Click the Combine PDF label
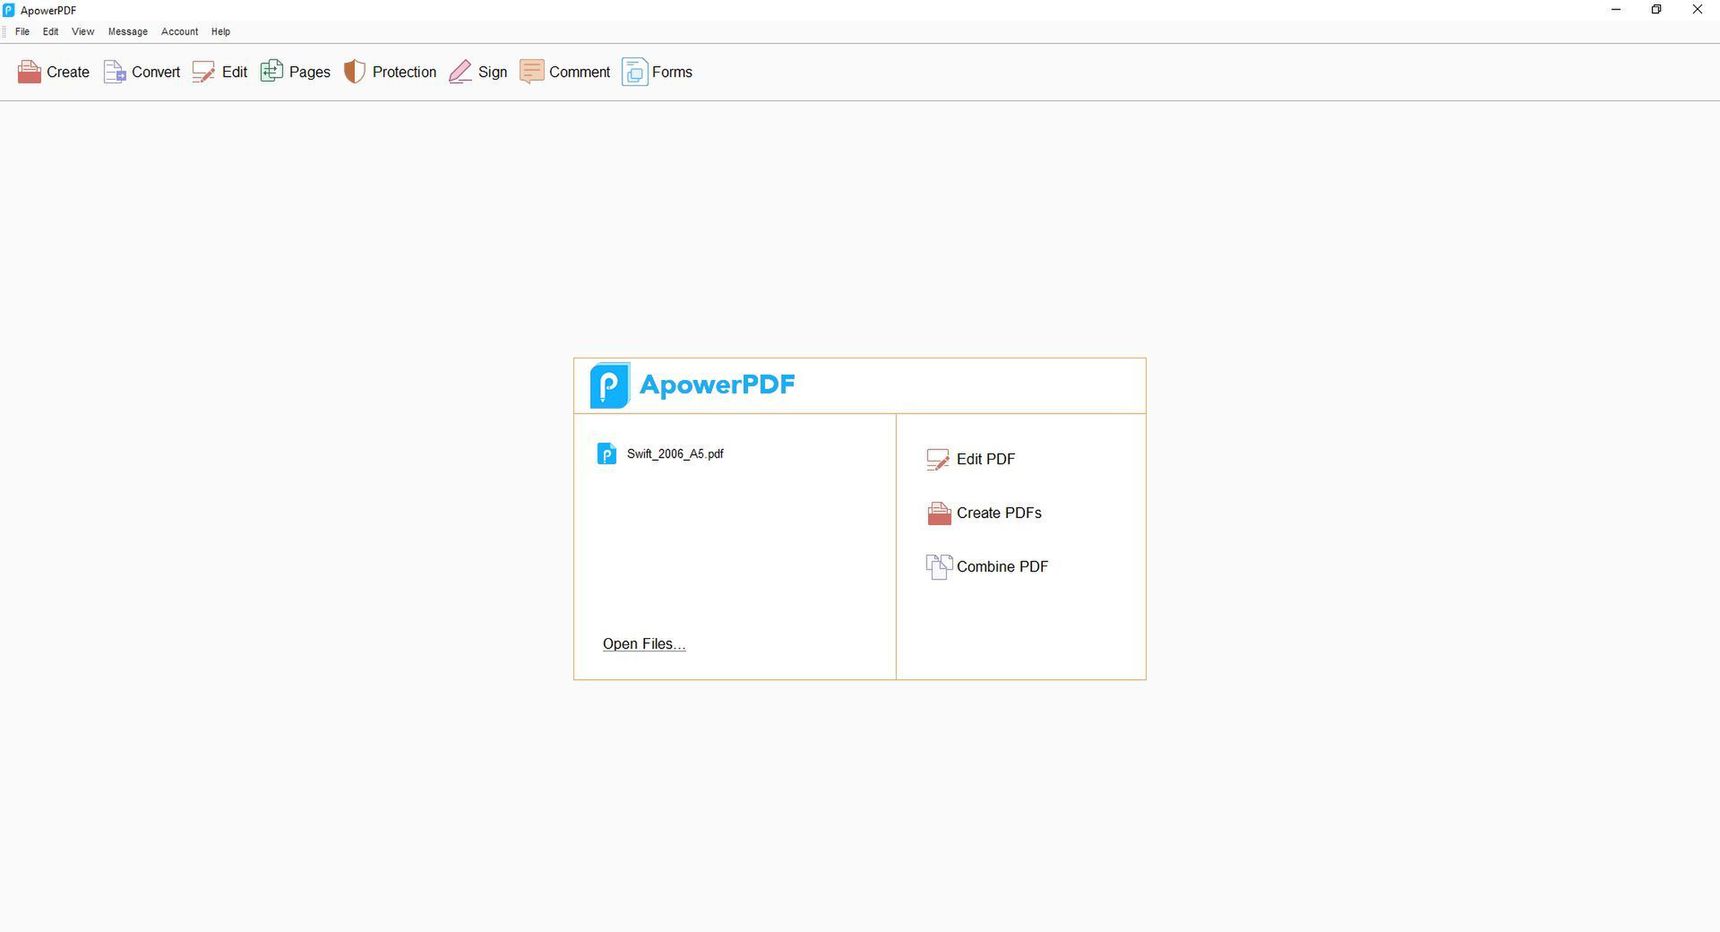The width and height of the screenshot is (1720, 932). pos(1002,567)
